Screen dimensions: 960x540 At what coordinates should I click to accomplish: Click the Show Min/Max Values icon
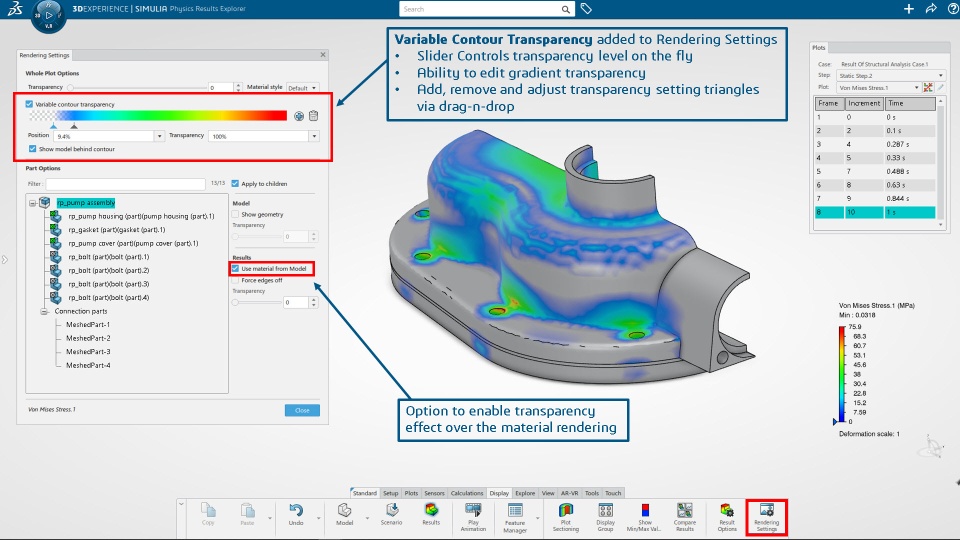(645, 517)
